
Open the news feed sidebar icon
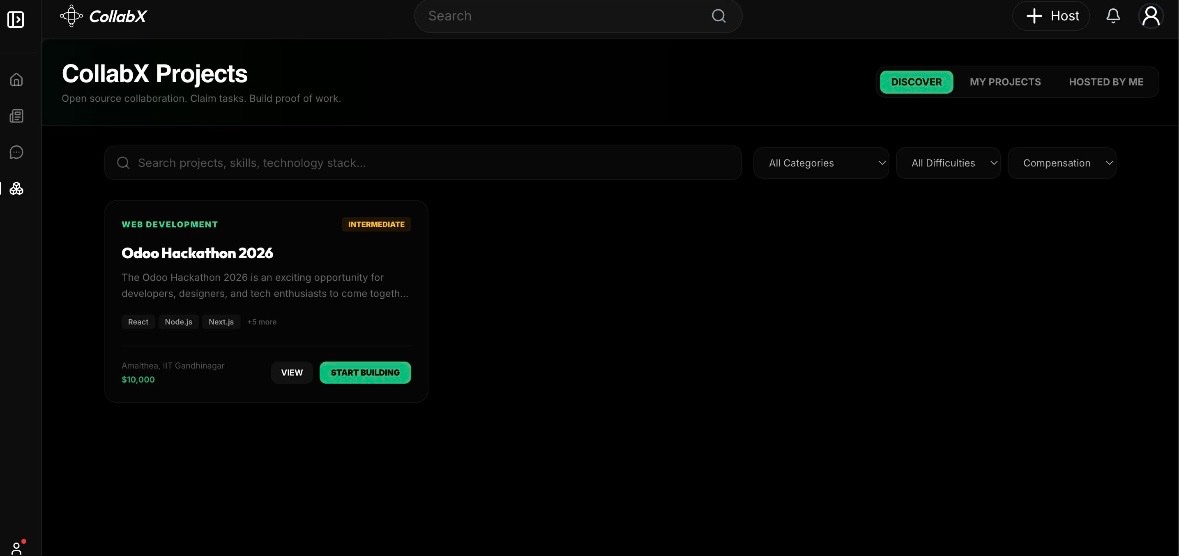[17, 116]
